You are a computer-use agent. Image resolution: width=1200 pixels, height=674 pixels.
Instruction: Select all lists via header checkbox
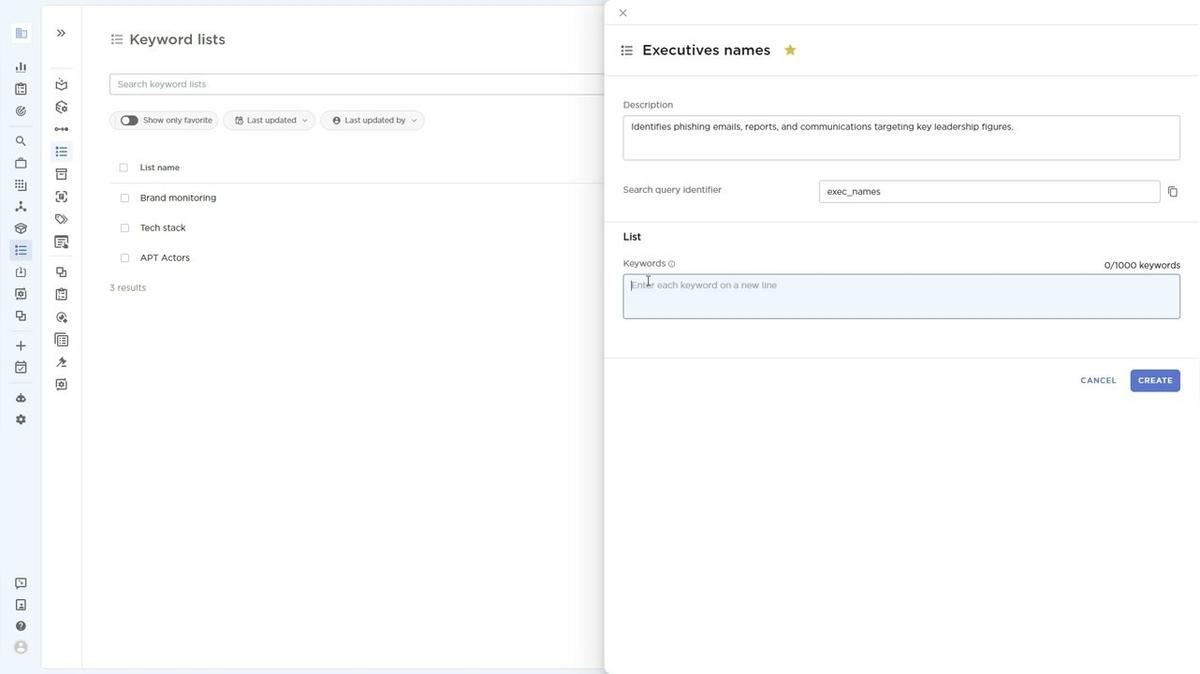124,168
